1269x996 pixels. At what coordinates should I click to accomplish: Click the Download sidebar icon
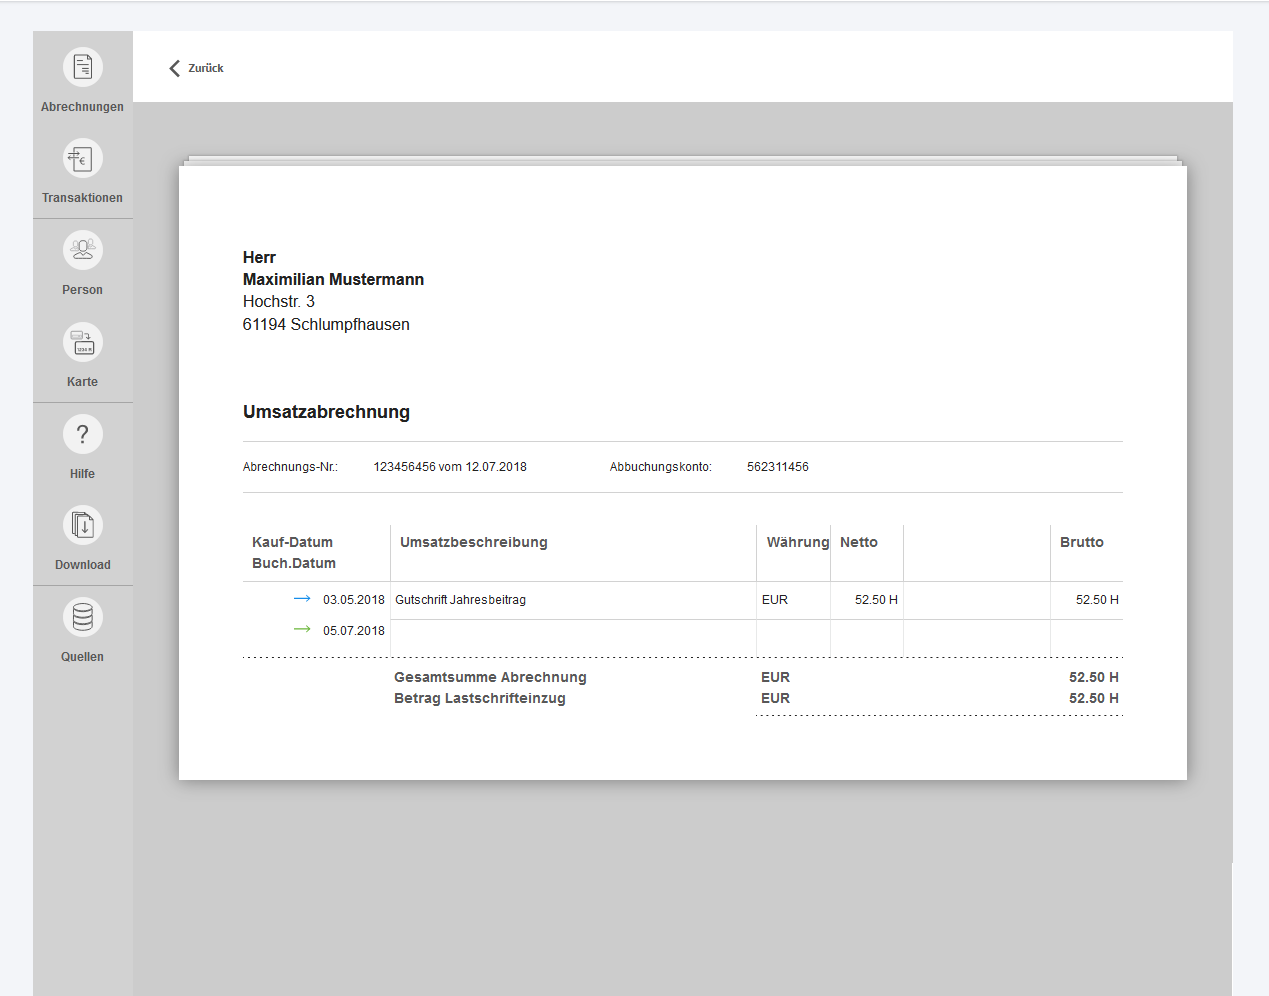83,525
